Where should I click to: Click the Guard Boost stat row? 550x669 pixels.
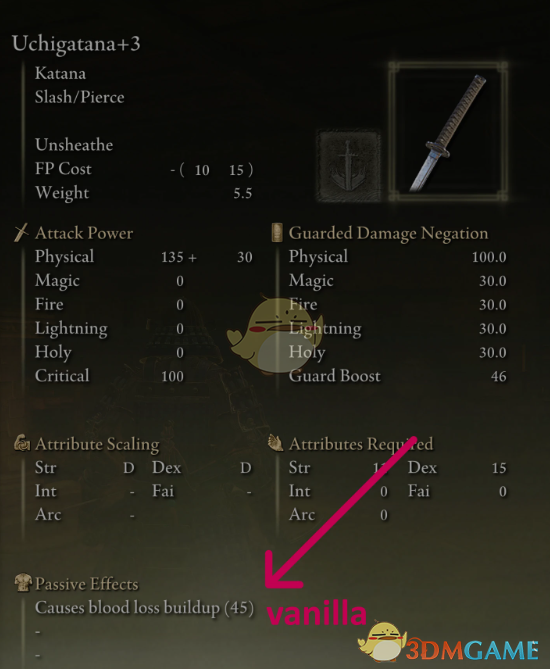pyautogui.click(x=398, y=376)
